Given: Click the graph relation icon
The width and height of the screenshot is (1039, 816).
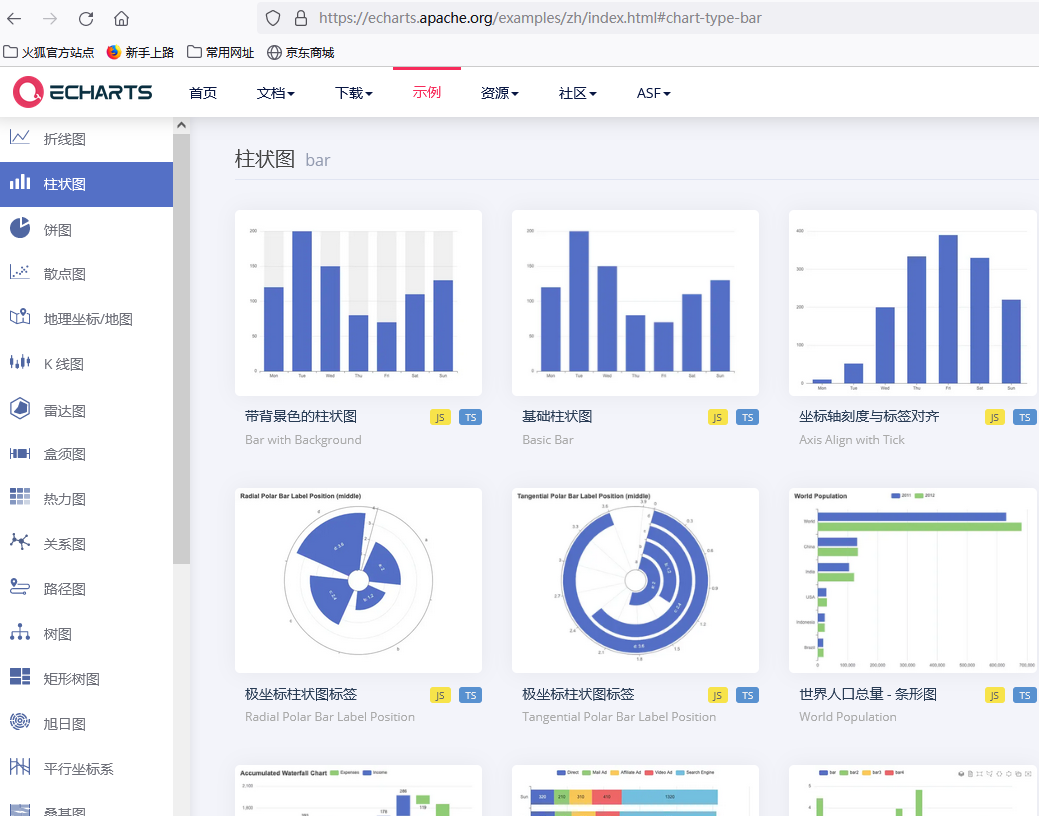Looking at the screenshot, I should [20, 542].
